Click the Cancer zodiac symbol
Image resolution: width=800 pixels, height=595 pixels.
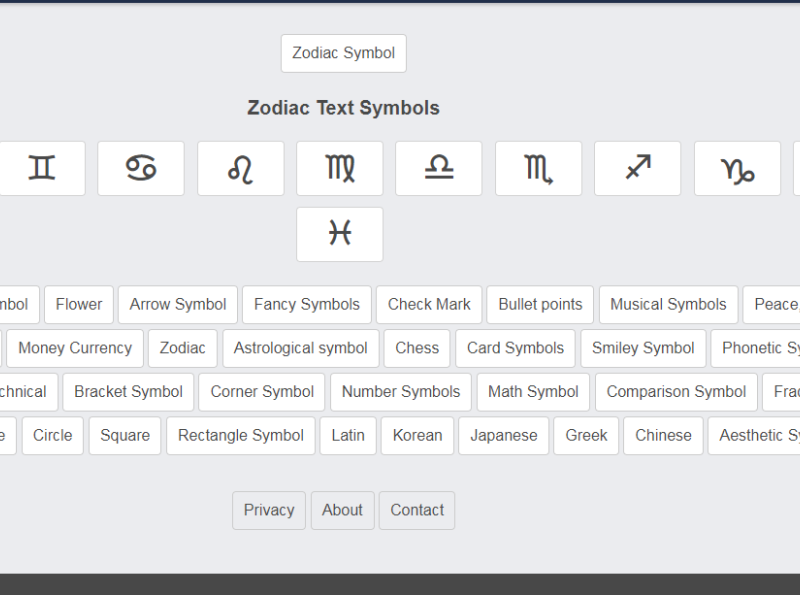click(140, 168)
